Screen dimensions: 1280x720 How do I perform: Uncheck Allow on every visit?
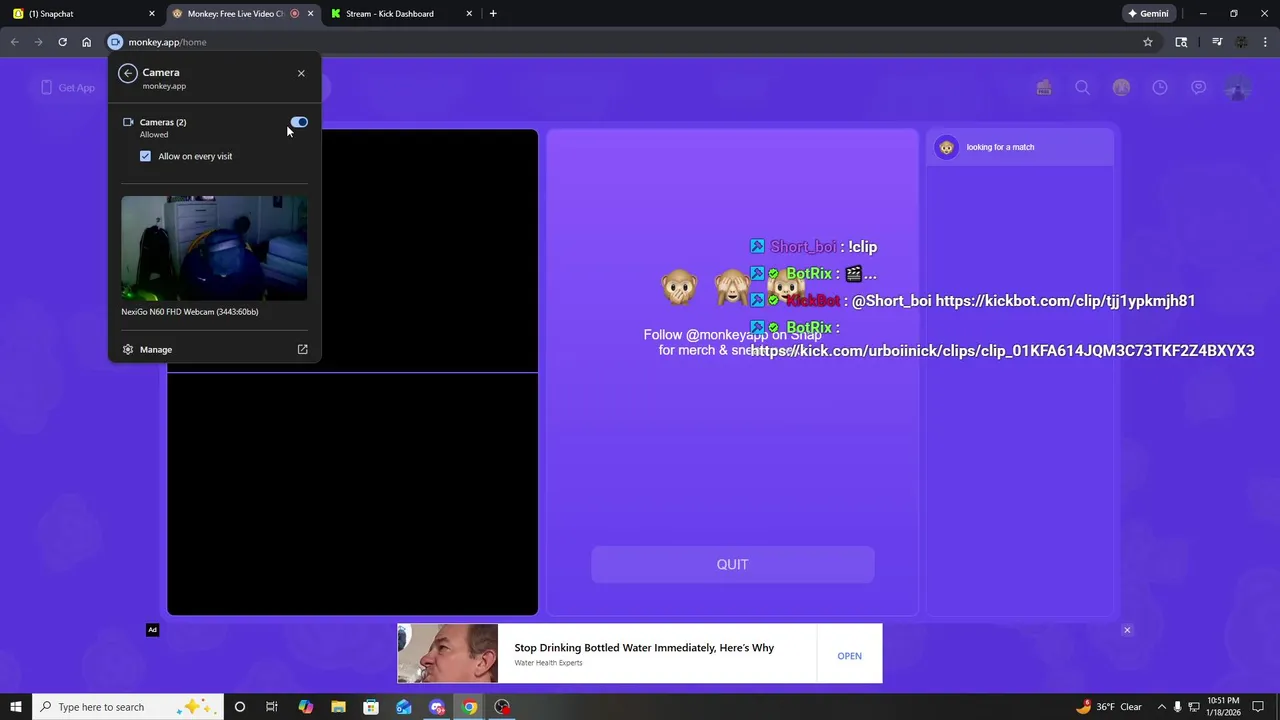click(x=145, y=156)
